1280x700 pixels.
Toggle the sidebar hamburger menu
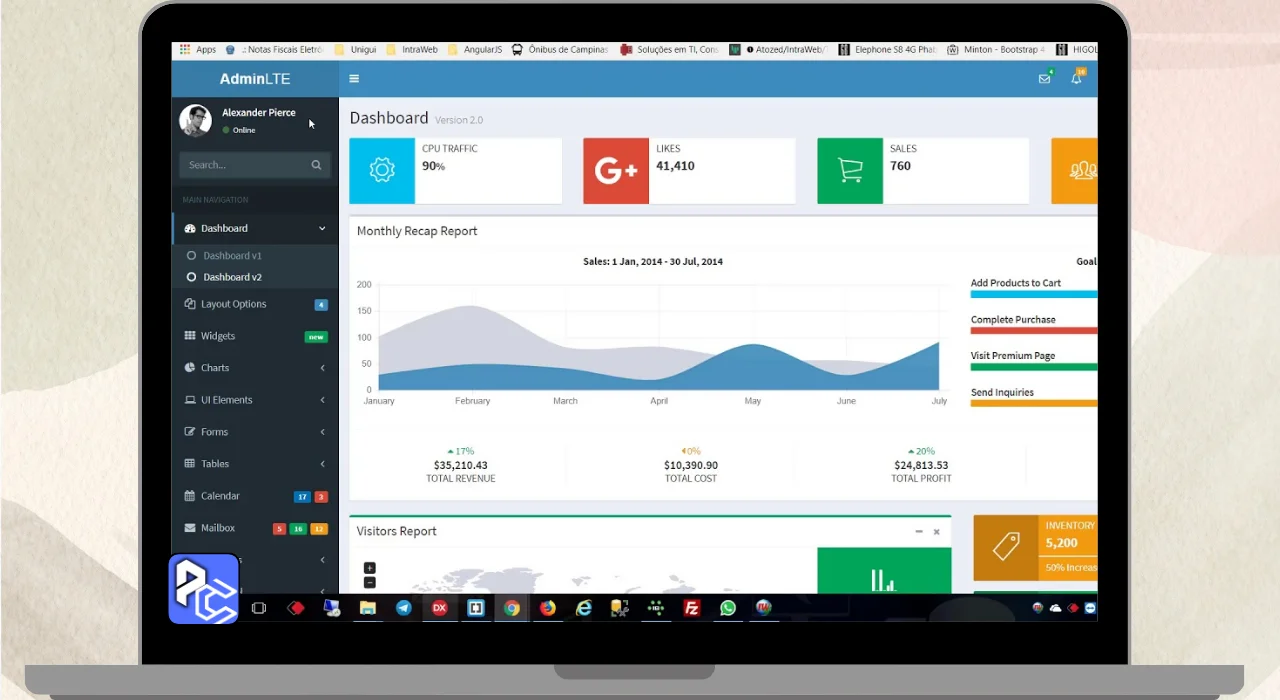354,79
